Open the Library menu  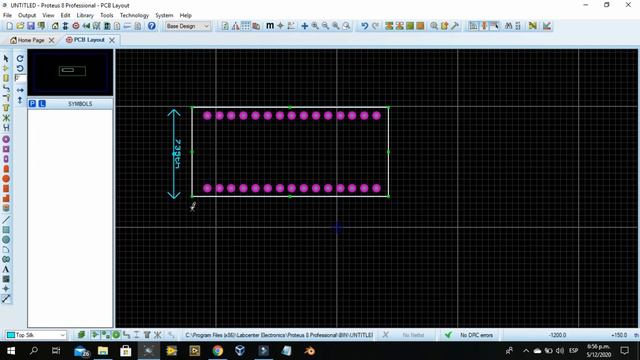(x=85, y=15)
